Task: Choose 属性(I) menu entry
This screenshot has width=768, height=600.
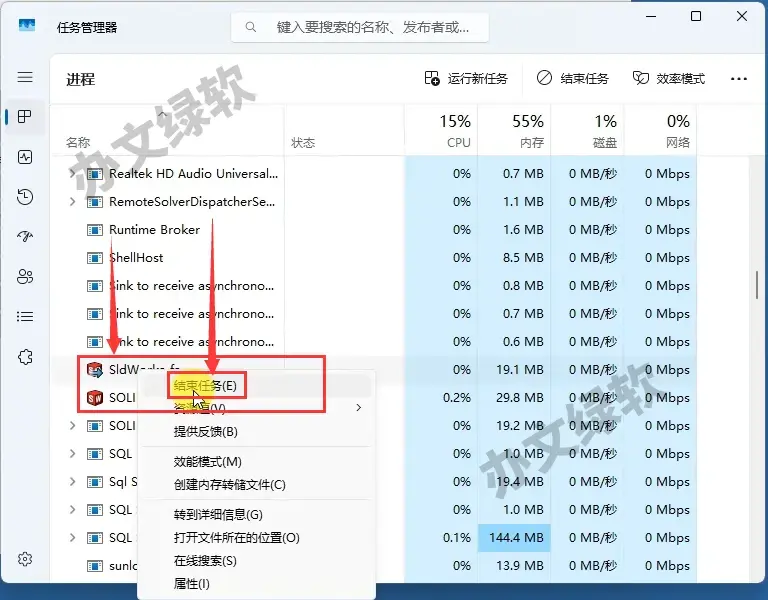Action: point(255,584)
